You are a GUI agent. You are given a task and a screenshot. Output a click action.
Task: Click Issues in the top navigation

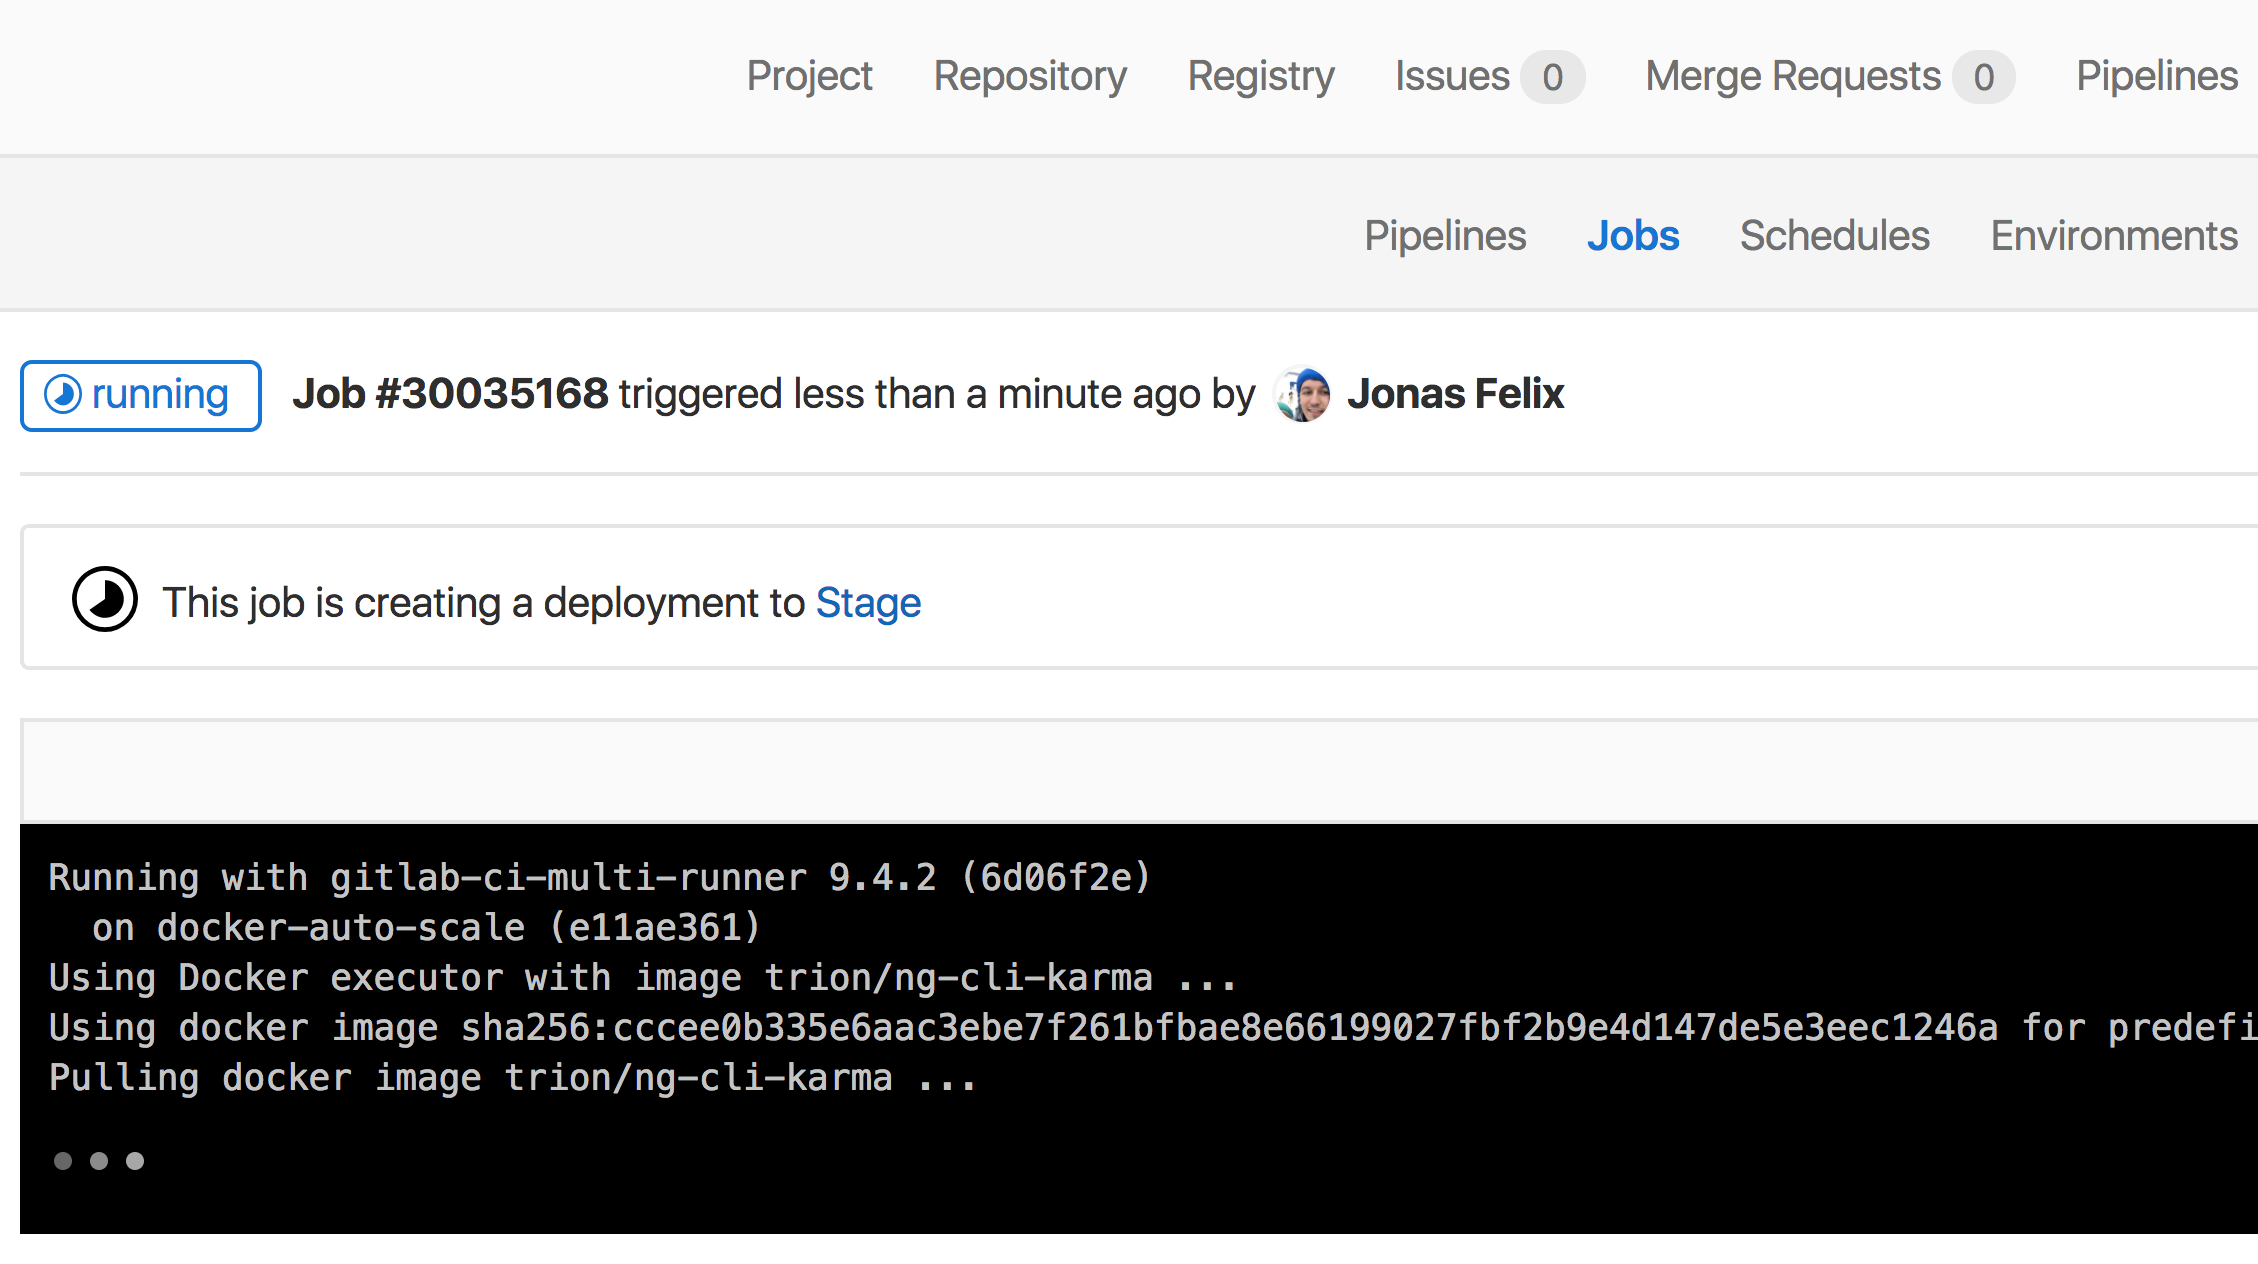pos(1451,76)
